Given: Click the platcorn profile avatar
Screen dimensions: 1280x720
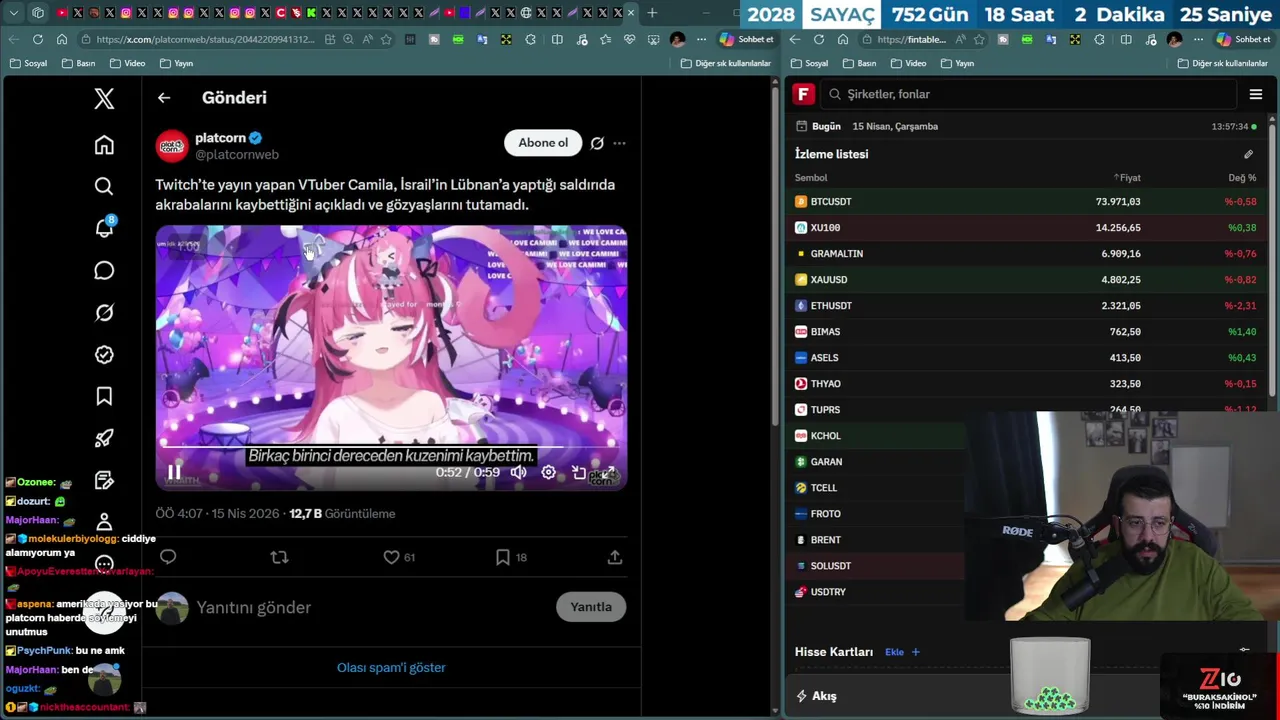Looking at the screenshot, I should point(172,146).
